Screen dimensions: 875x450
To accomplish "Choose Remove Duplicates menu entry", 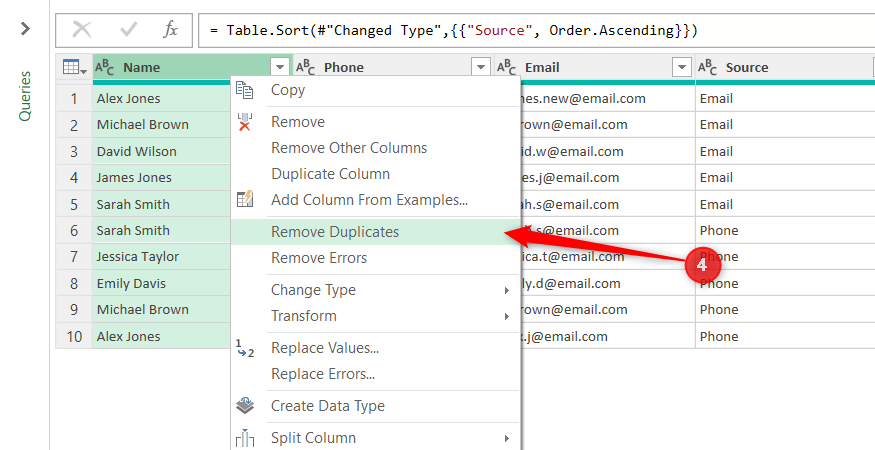I will click(x=376, y=232).
